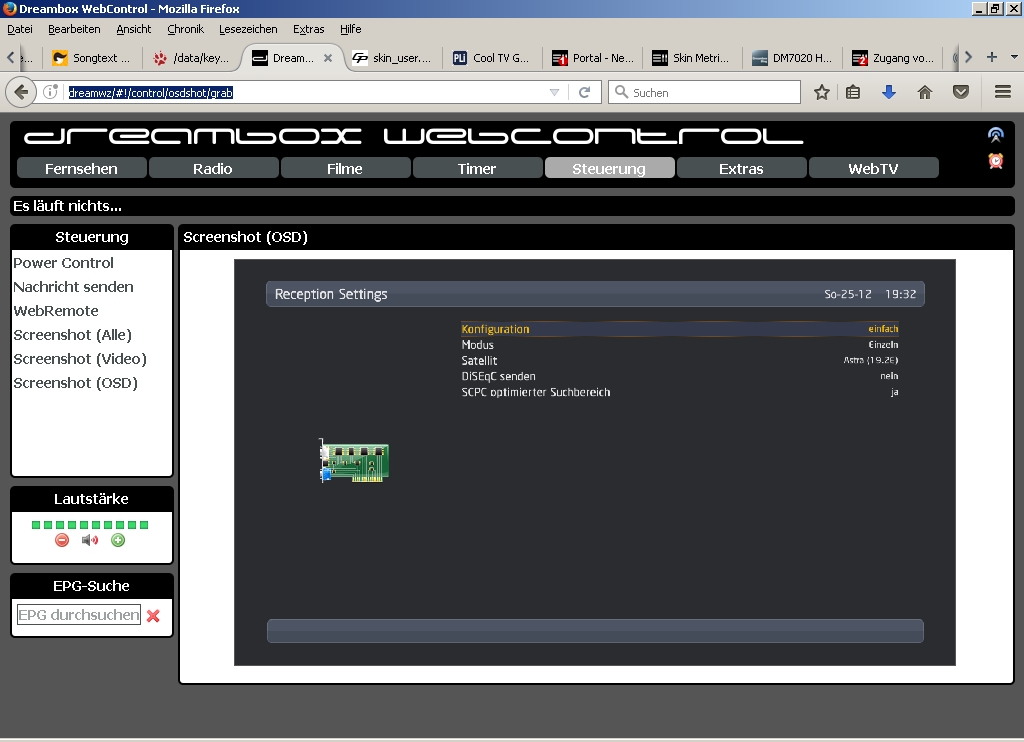Select Screenshot (OSD) link
The width and height of the screenshot is (1024, 742).
click(76, 383)
